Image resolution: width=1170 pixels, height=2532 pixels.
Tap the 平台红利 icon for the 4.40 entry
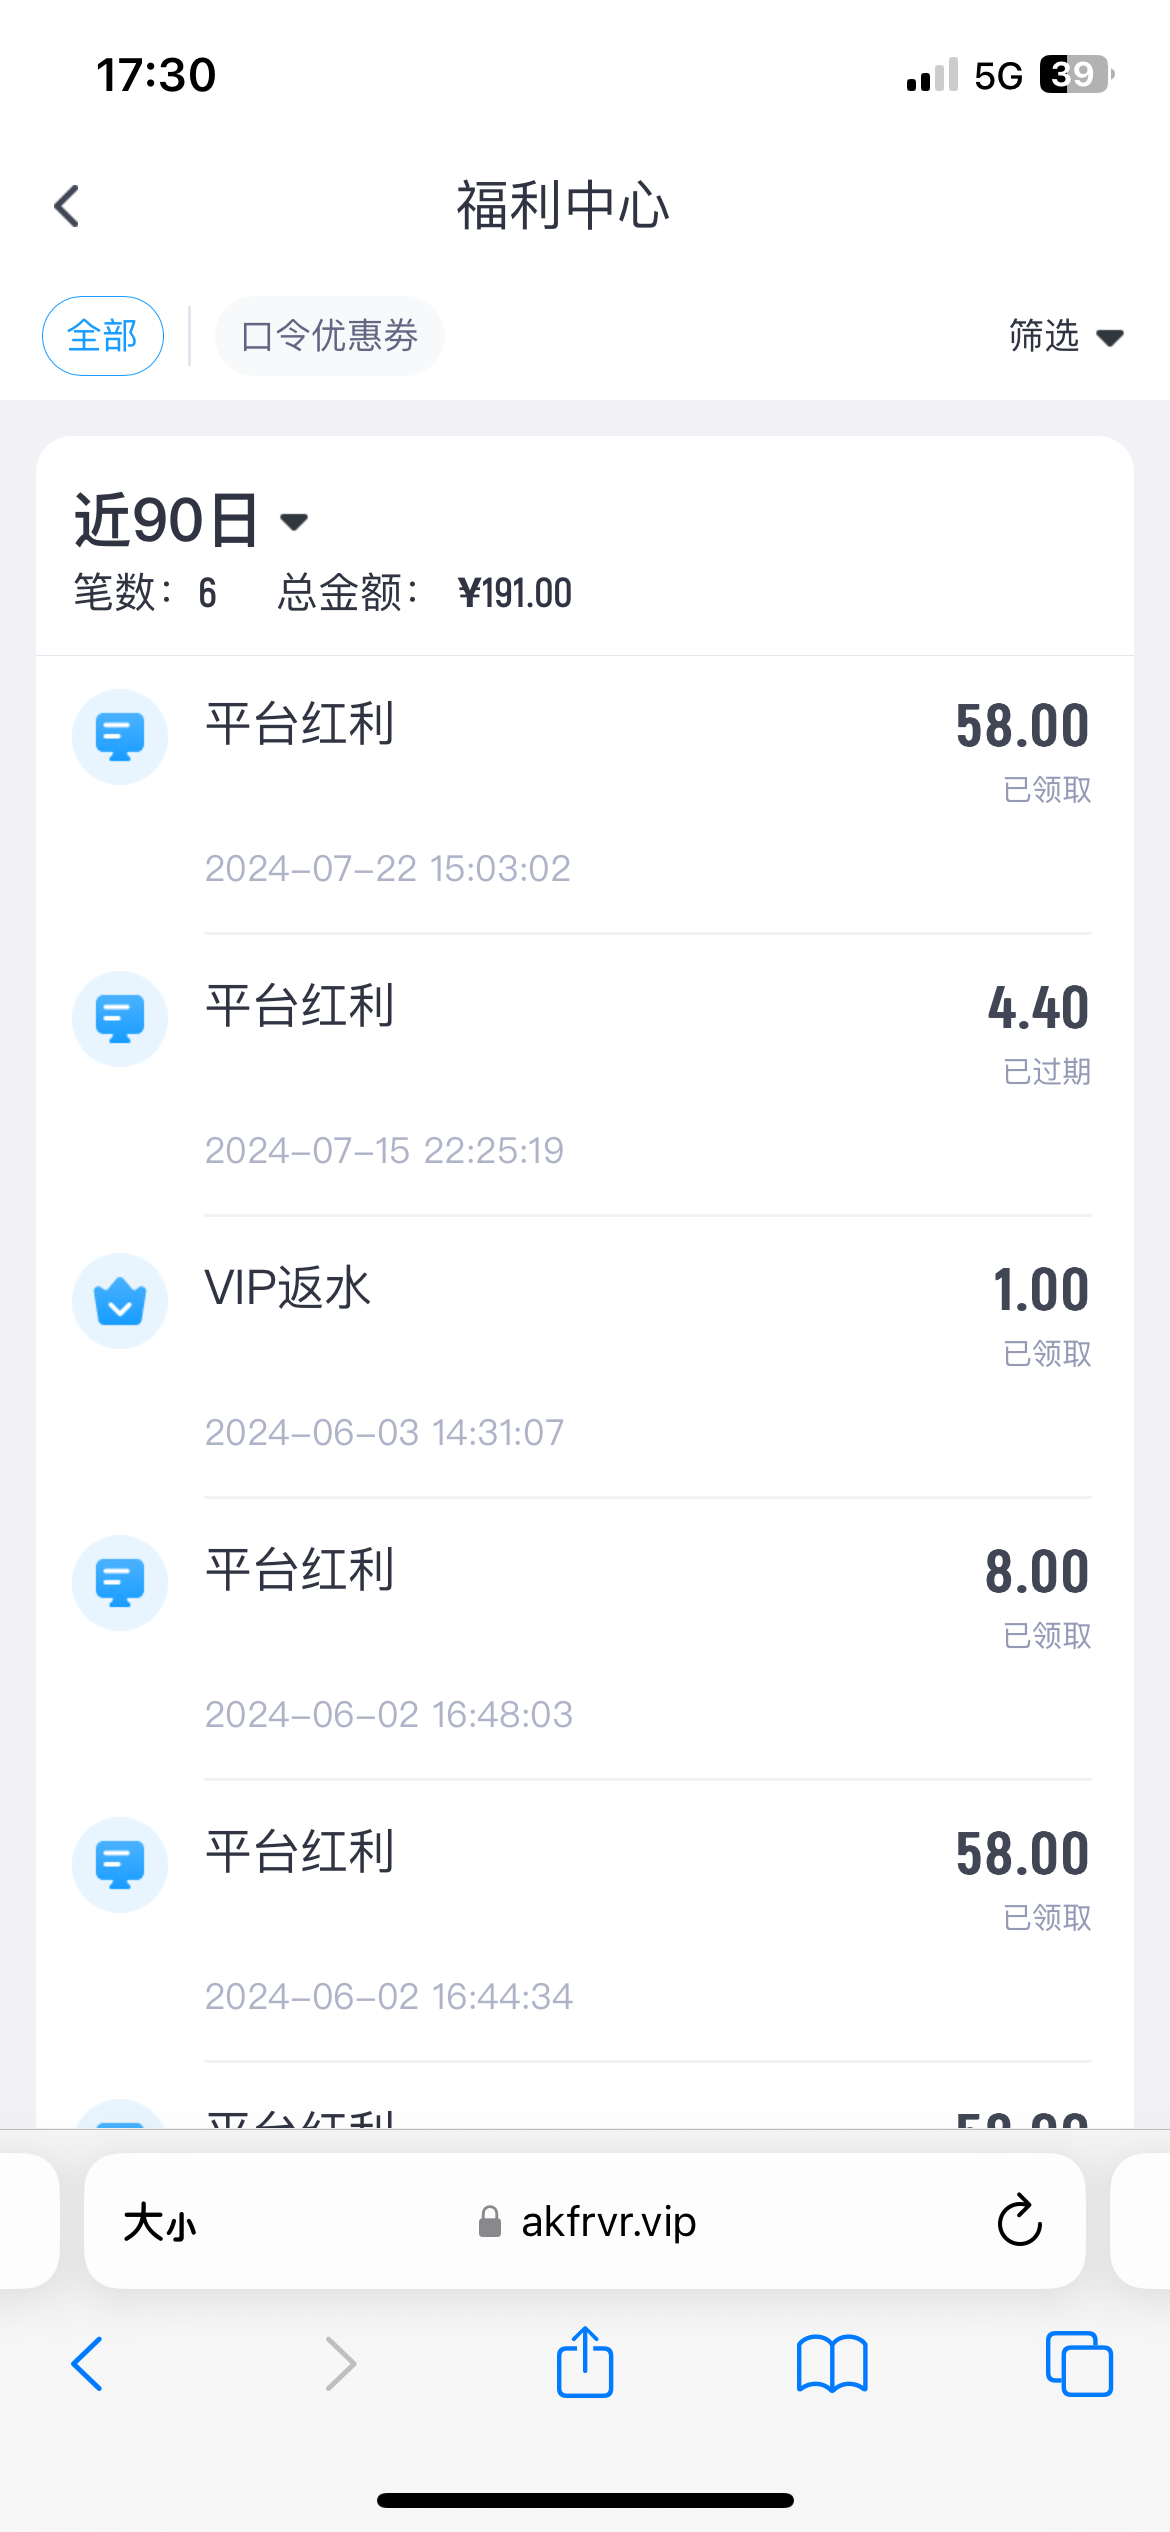[x=120, y=1019]
